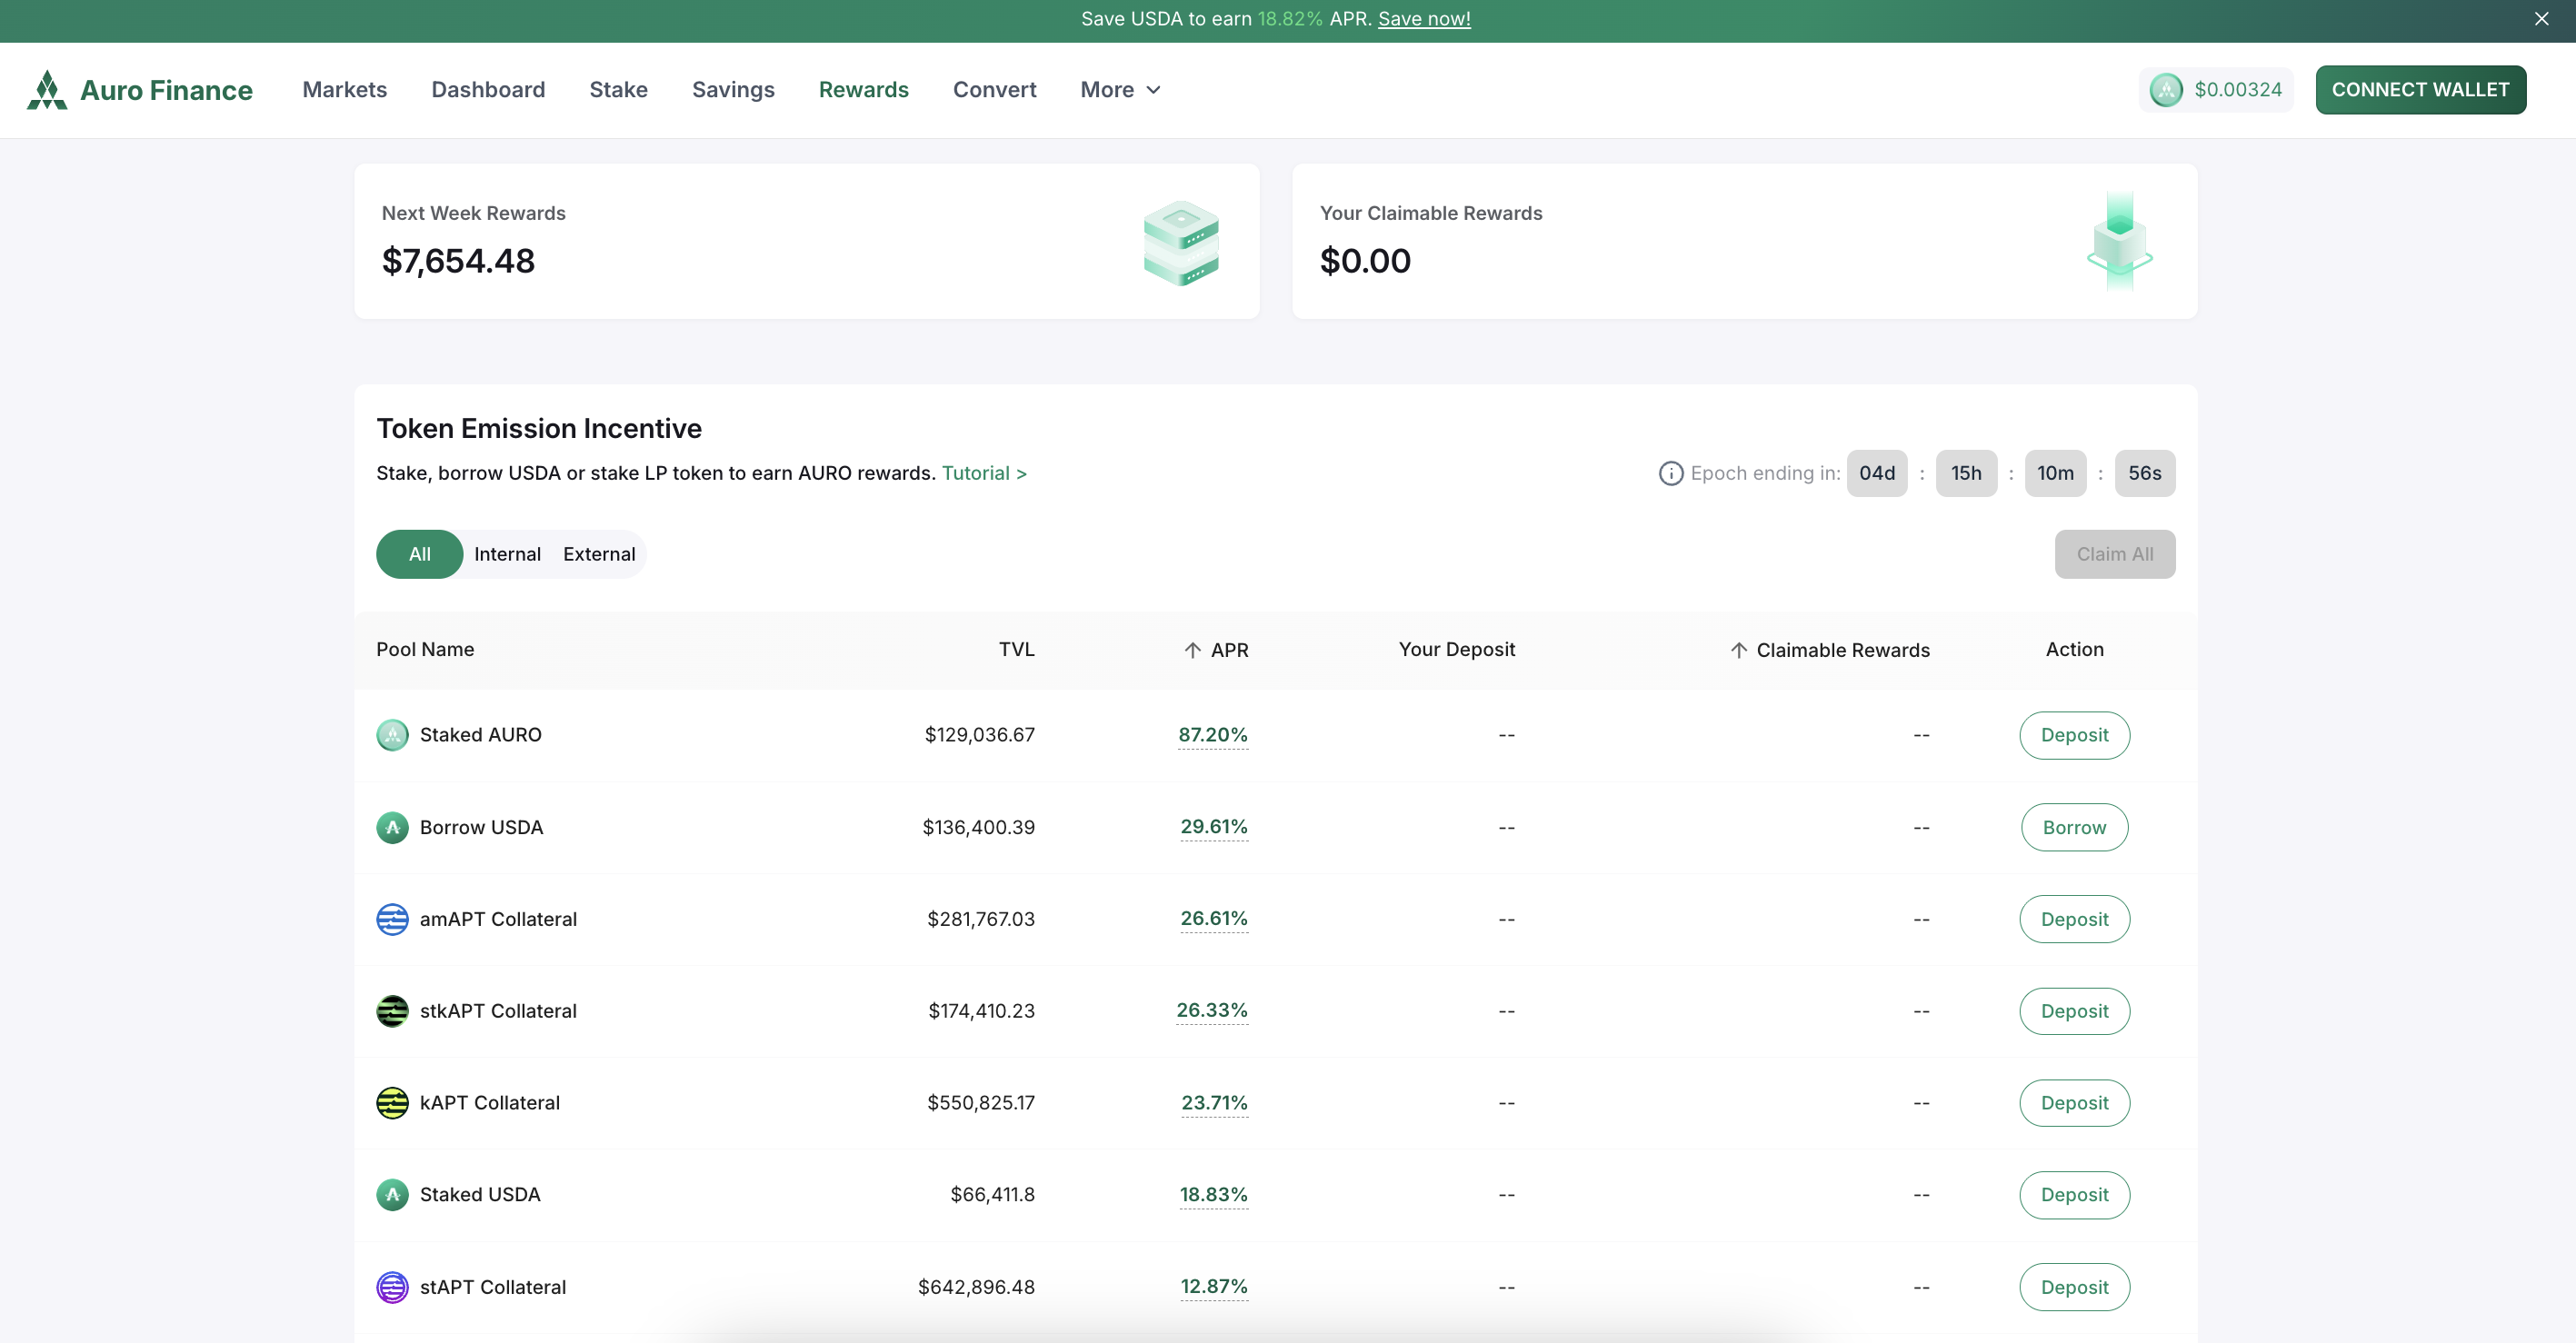2576x1343 pixels.
Task: Switch filter to External pools
Action: coord(598,554)
